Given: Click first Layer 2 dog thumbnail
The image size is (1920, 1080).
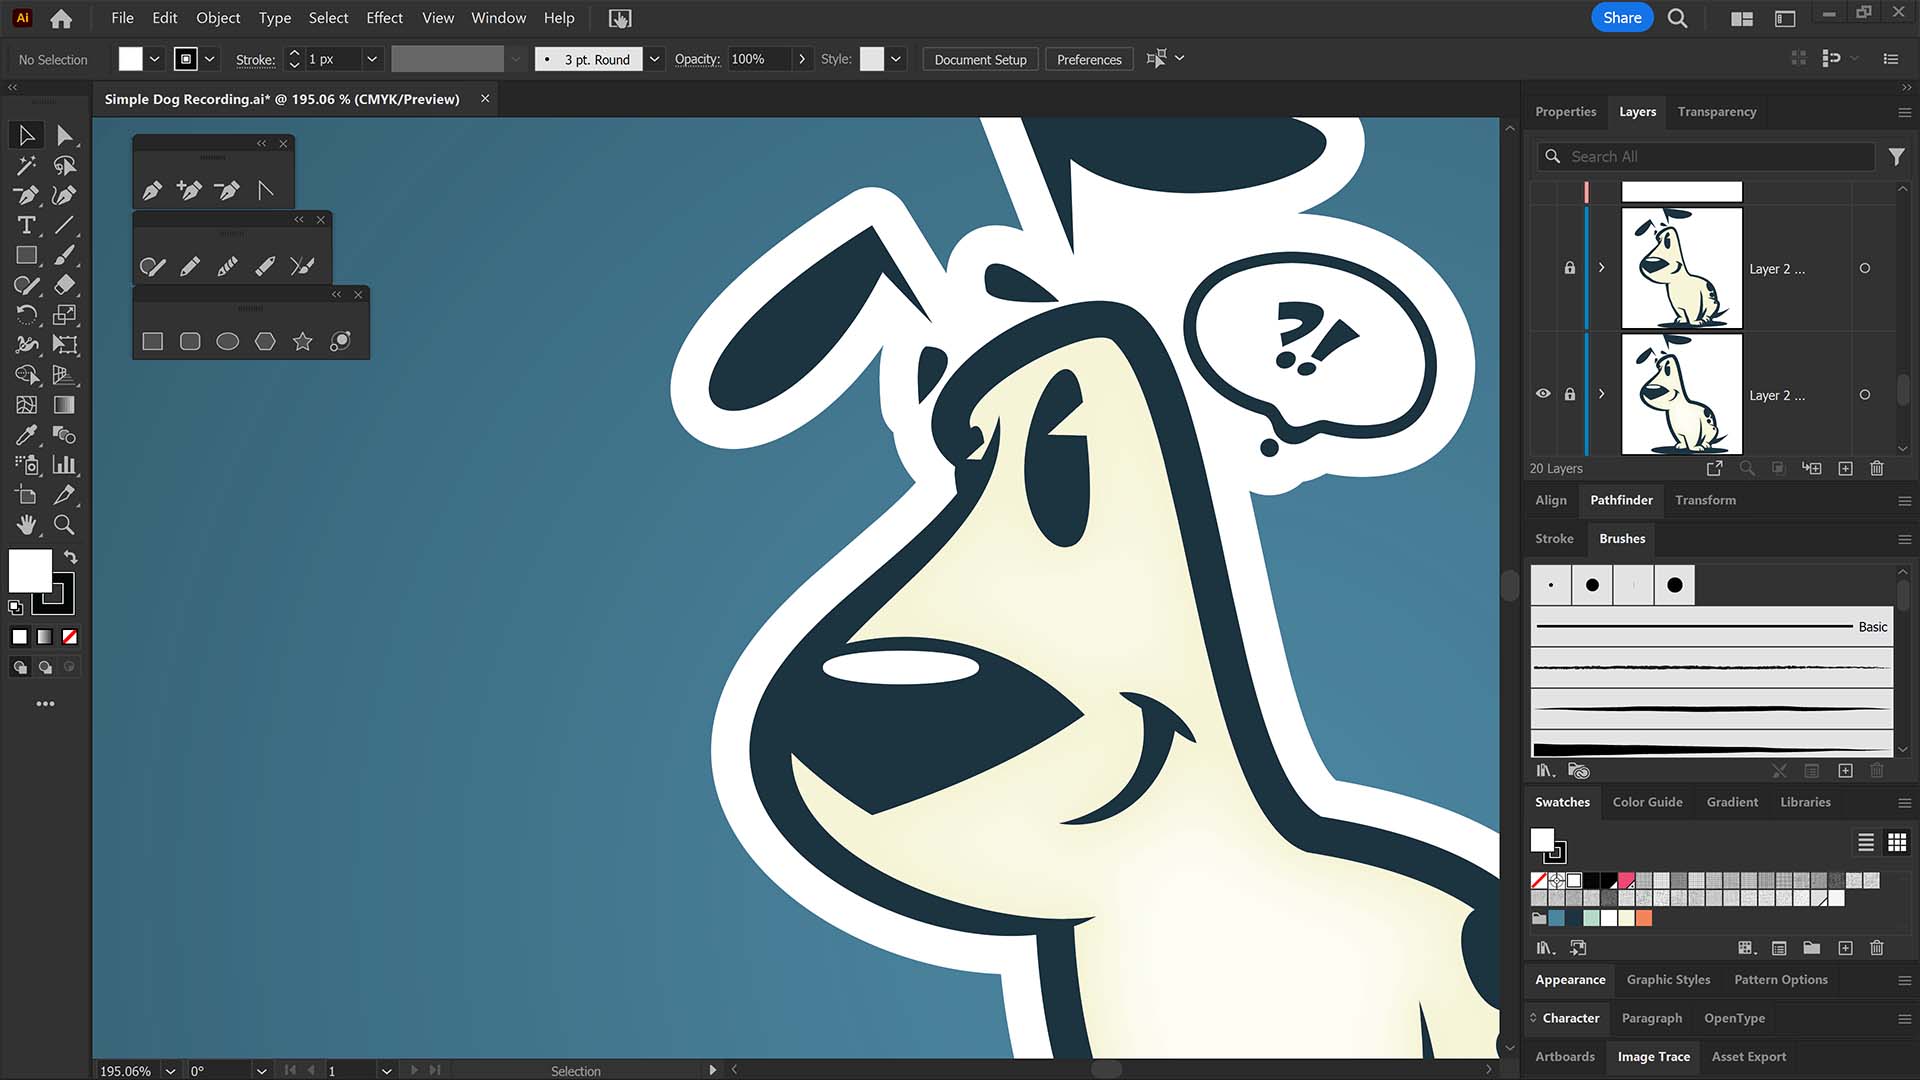Looking at the screenshot, I should click(1681, 268).
